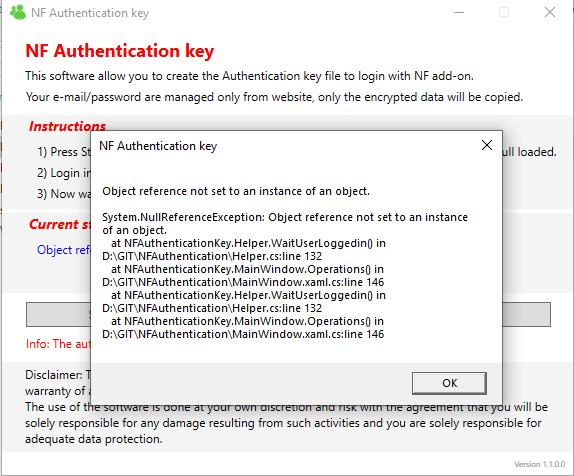The height and width of the screenshot is (476, 574).
Task: Click OK in the error dialog
Action: click(x=449, y=383)
